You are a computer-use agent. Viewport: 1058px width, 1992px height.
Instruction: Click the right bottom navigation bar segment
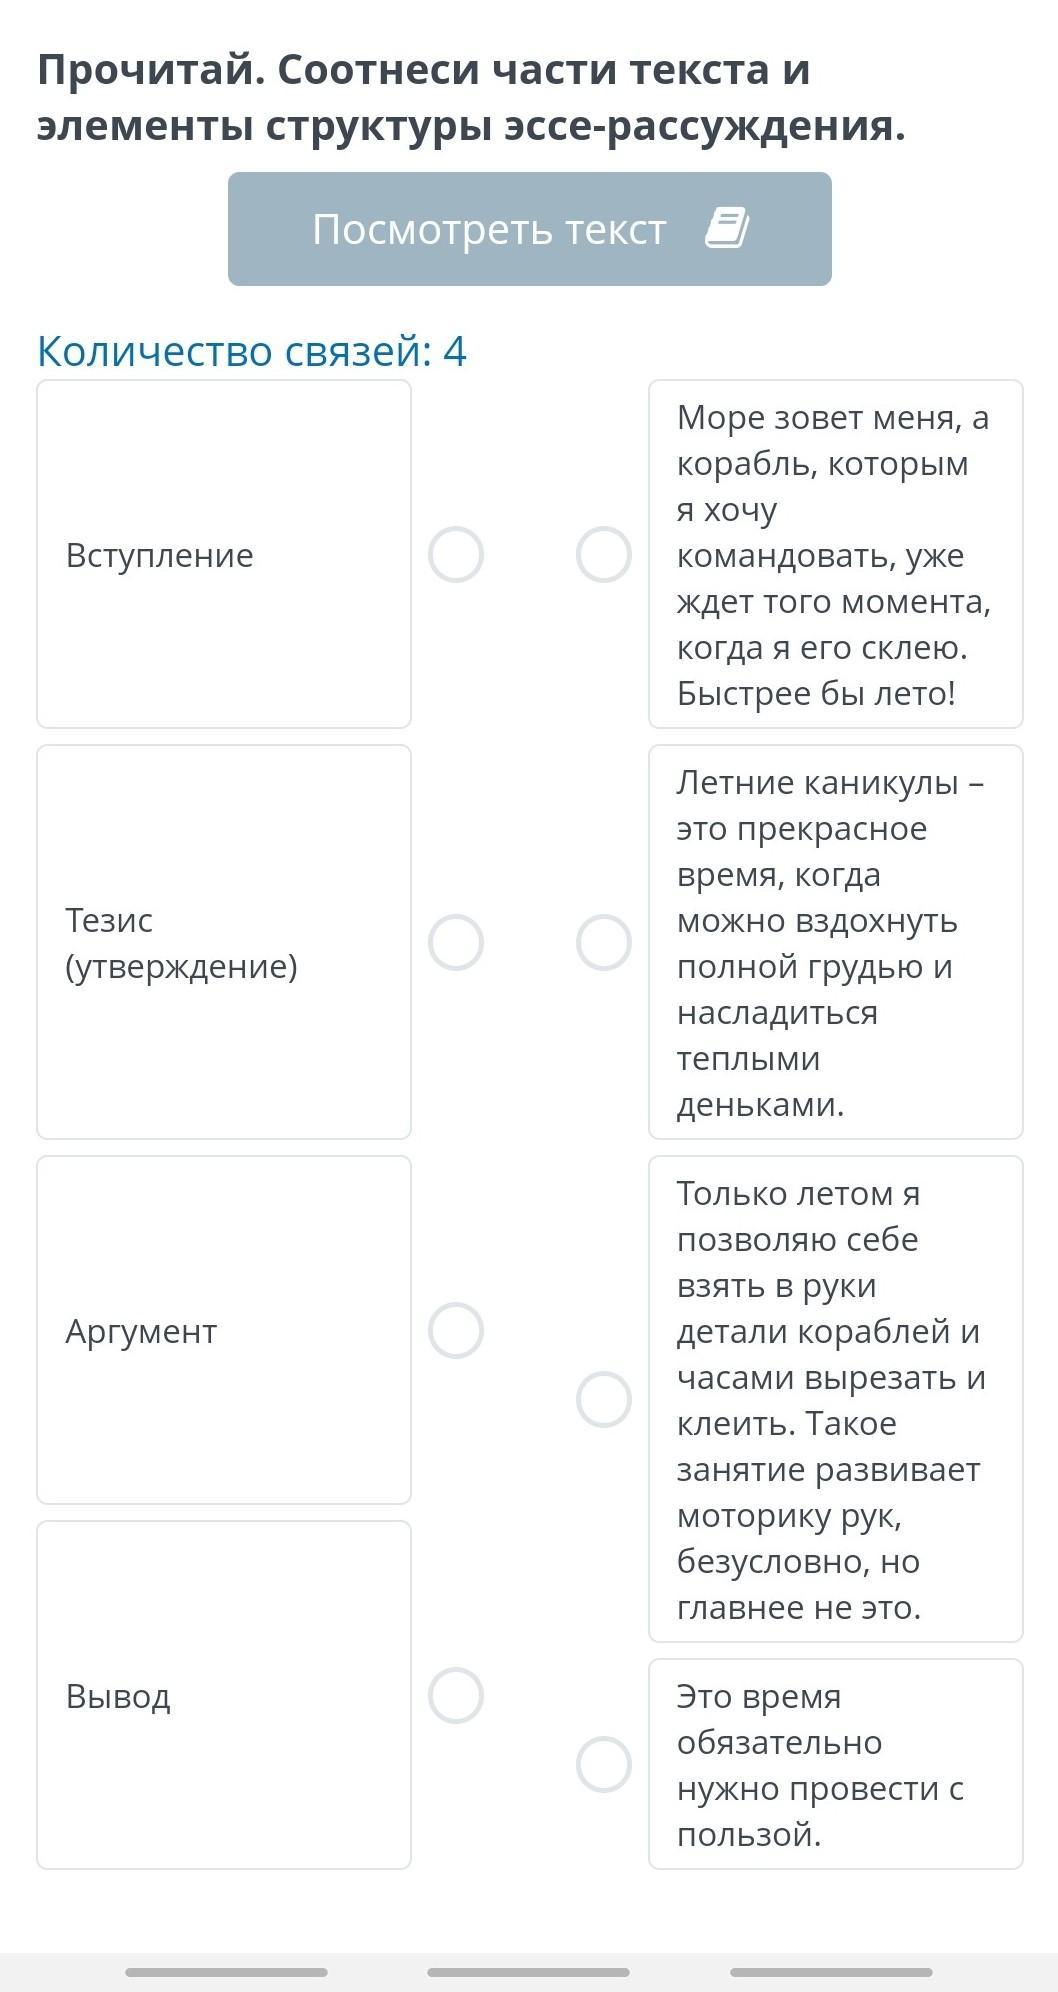tap(831, 1972)
